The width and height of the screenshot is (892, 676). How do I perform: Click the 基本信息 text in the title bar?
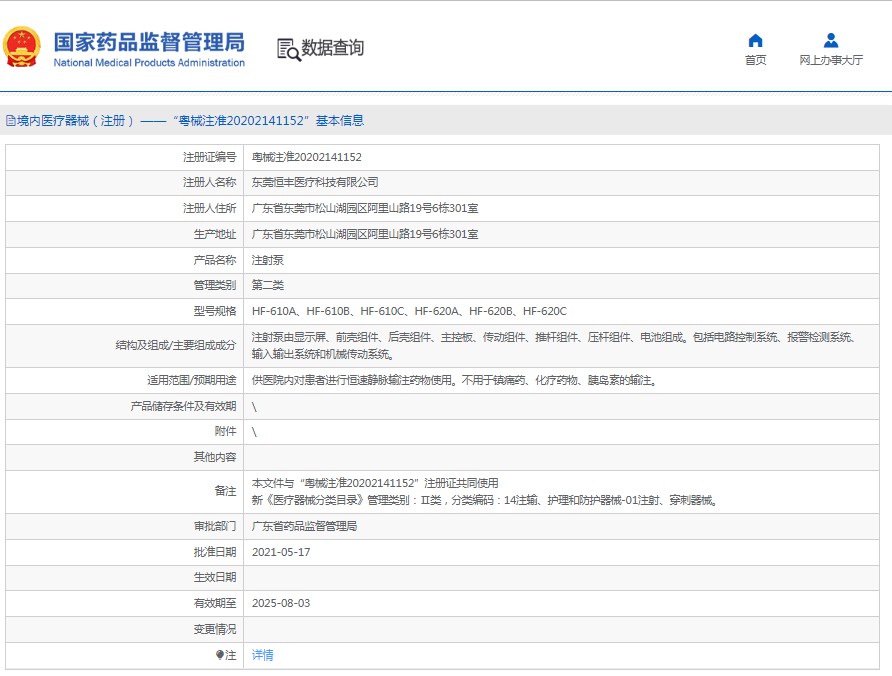pos(340,121)
